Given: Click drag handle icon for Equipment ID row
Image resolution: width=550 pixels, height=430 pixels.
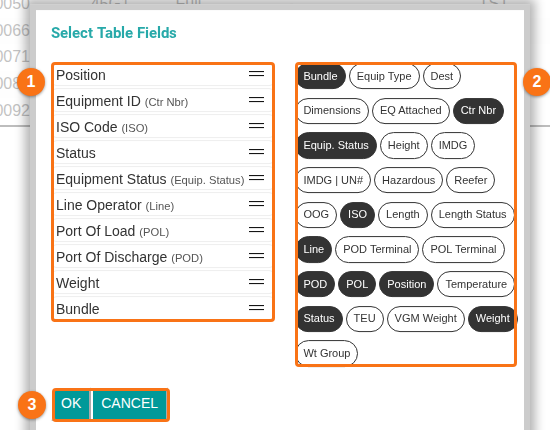Looking at the screenshot, I should [256, 100].
